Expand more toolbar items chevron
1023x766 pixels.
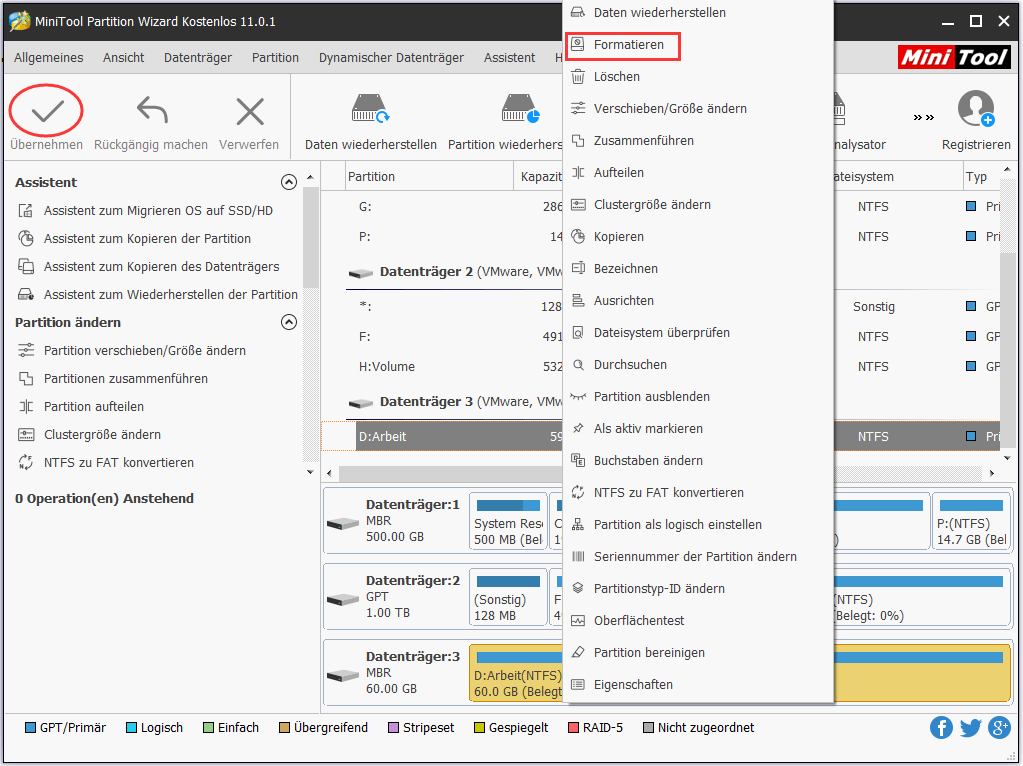[923, 118]
